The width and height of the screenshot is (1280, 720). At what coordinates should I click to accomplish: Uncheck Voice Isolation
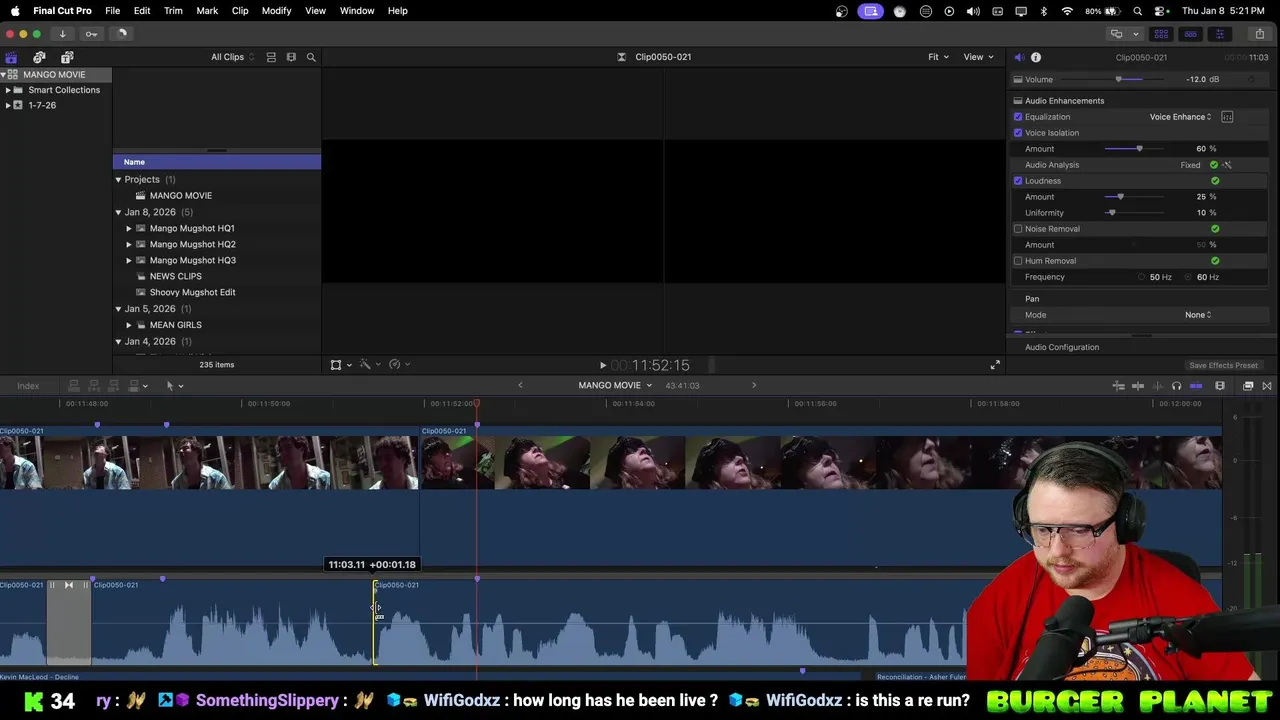1018,133
